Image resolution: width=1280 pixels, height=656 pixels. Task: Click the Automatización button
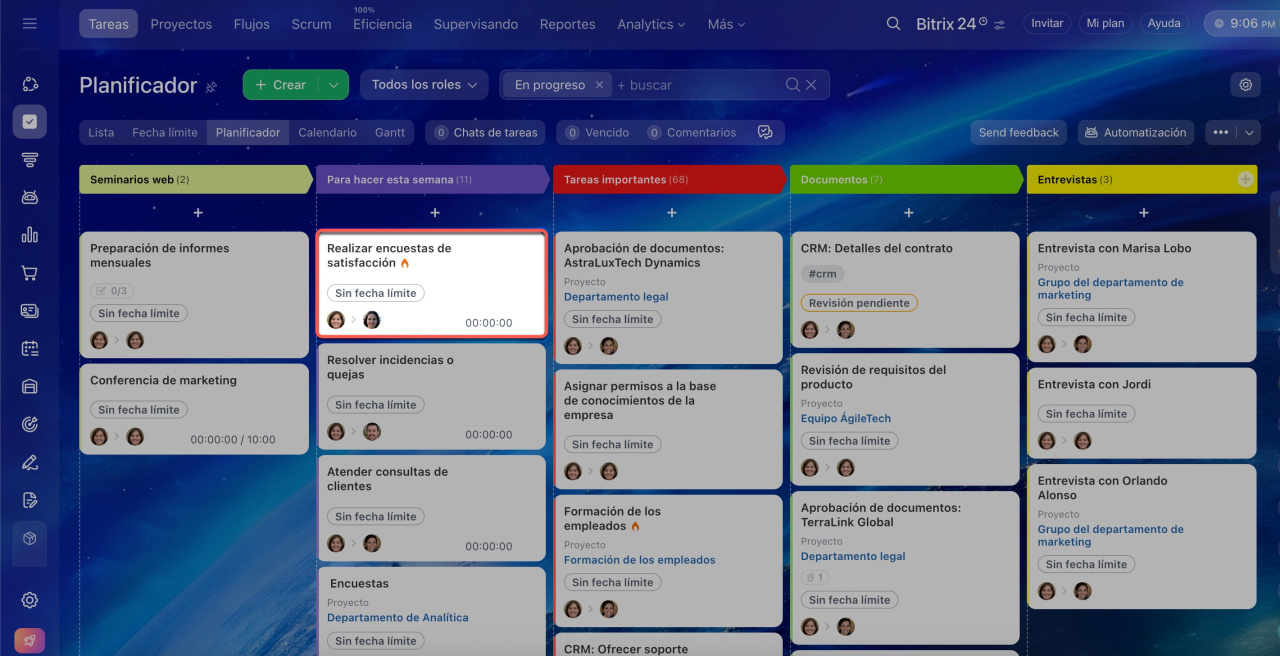tap(1135, 133)
